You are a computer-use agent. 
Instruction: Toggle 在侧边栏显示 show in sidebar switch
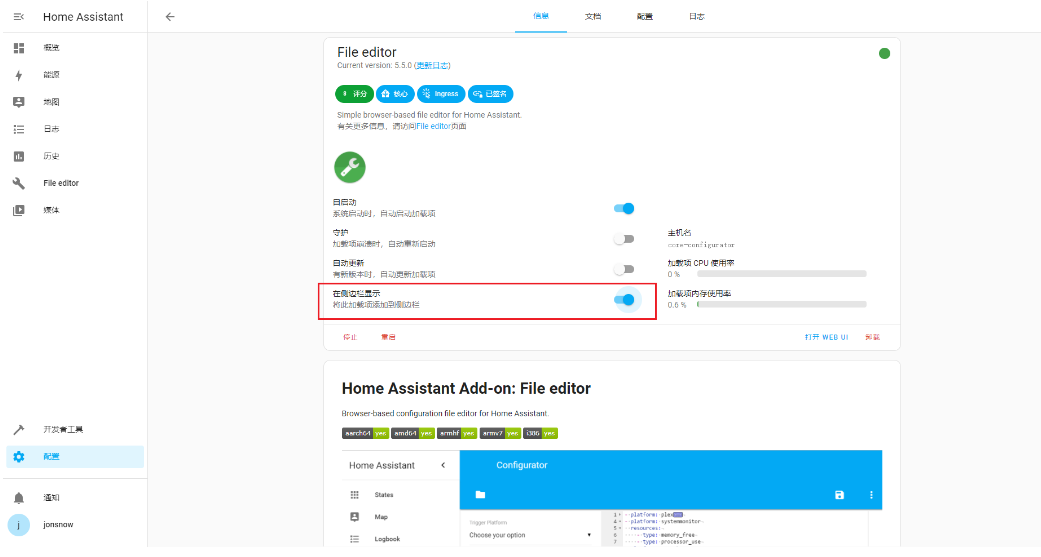click(624, 300)
